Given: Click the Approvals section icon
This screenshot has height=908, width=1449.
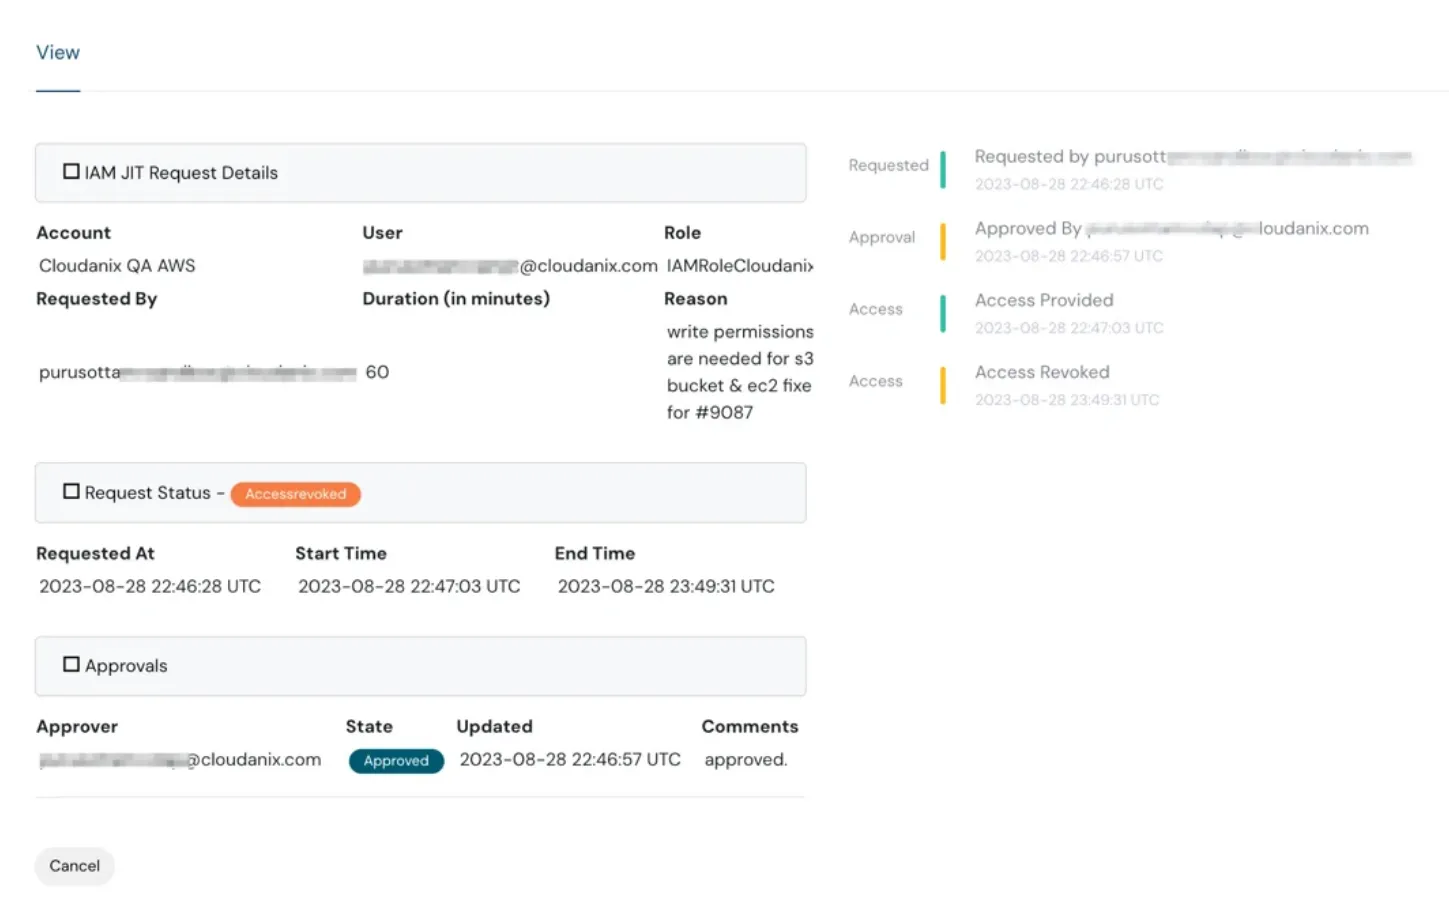Looking at the screenshot, I should (x=70, y=663).
